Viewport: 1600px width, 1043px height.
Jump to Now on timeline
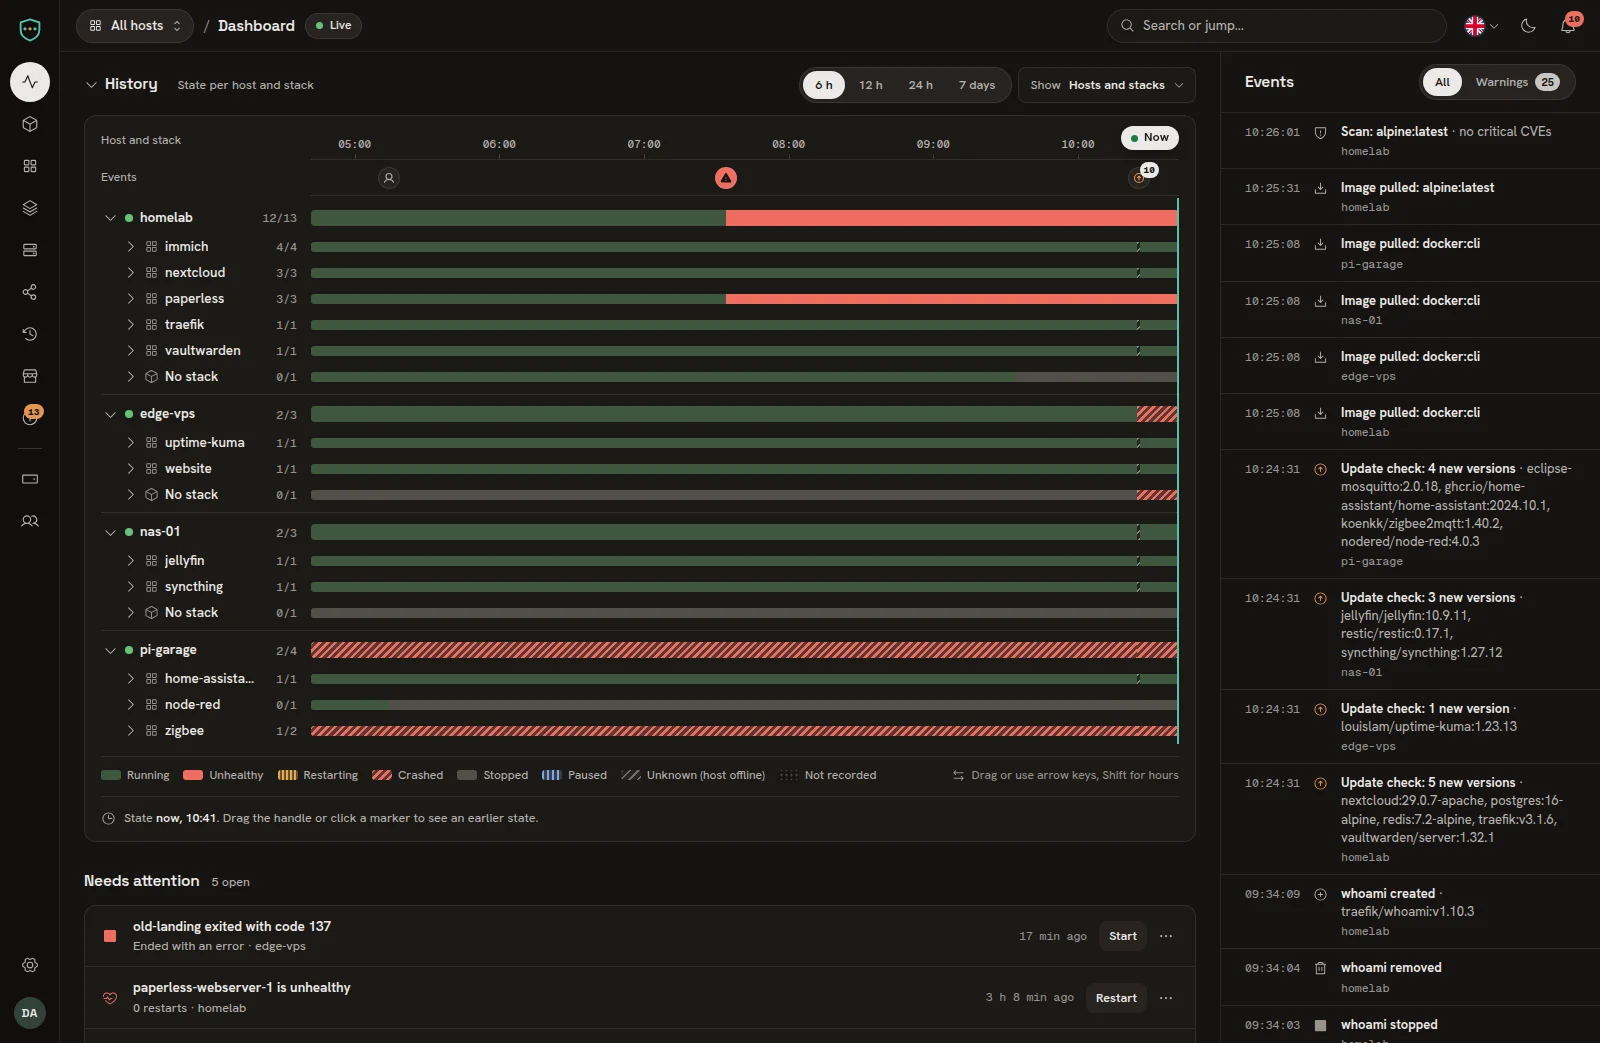(1150, 138)
